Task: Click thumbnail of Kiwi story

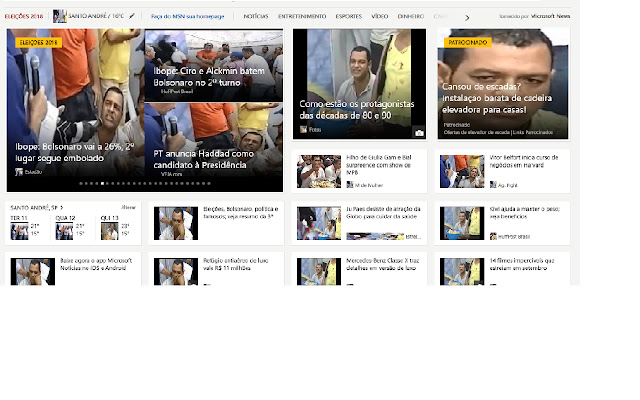Action: (462, 223)
